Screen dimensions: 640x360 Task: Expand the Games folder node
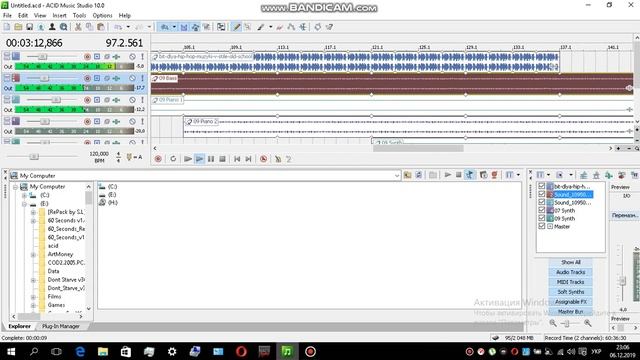coord(33,305)
